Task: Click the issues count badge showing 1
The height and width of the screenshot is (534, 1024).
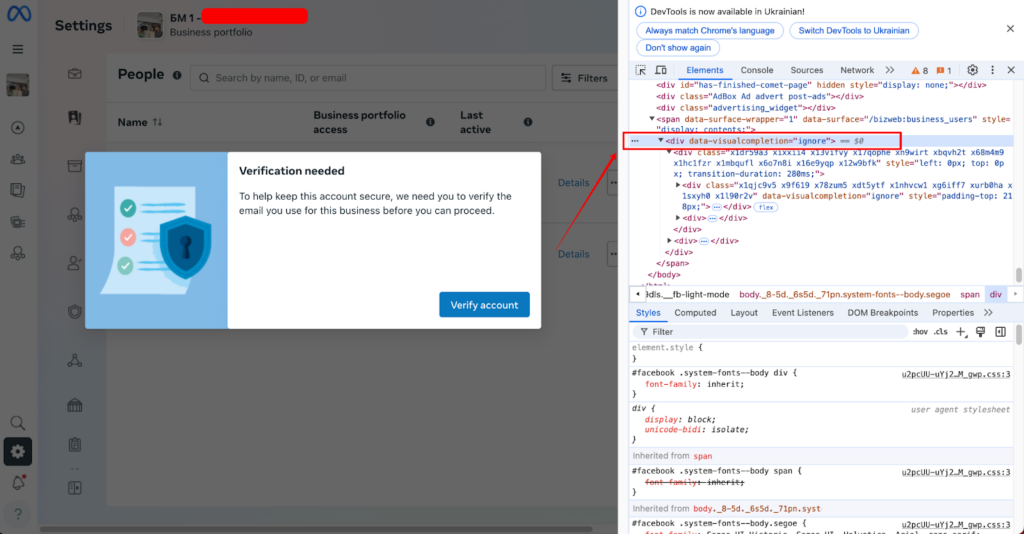Action: 944,71
